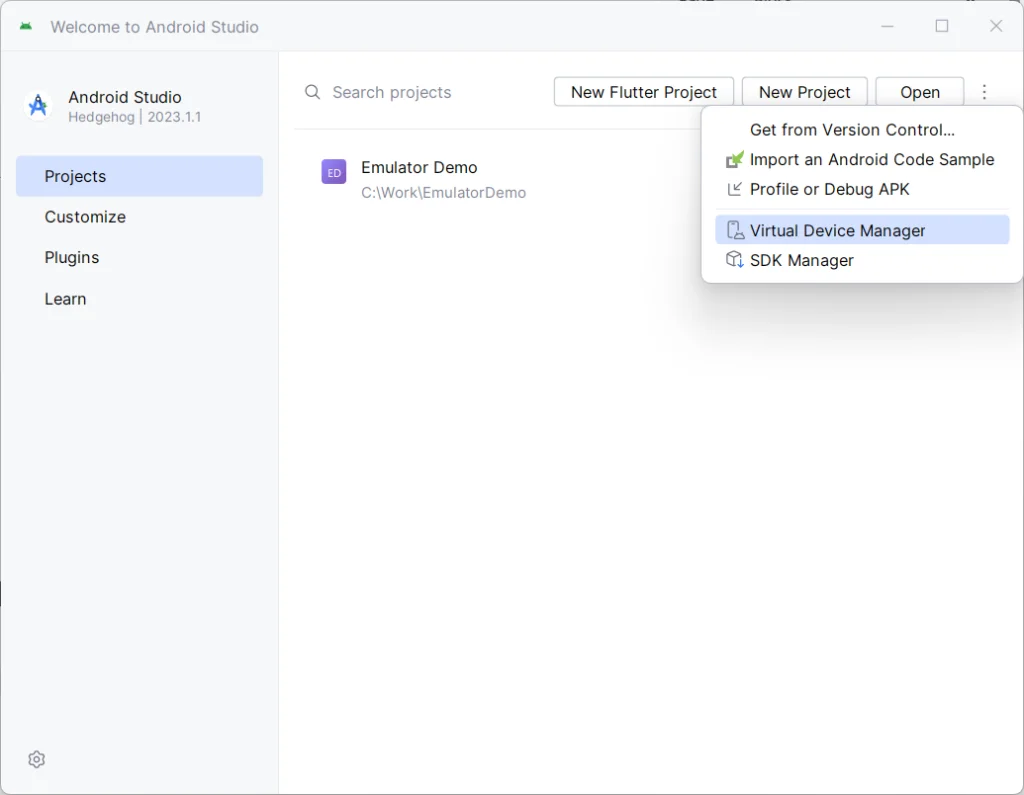The image size is (1024, 795).
Task: Maximize the Welcome to Android Studio window
Action: click(942, 26)
